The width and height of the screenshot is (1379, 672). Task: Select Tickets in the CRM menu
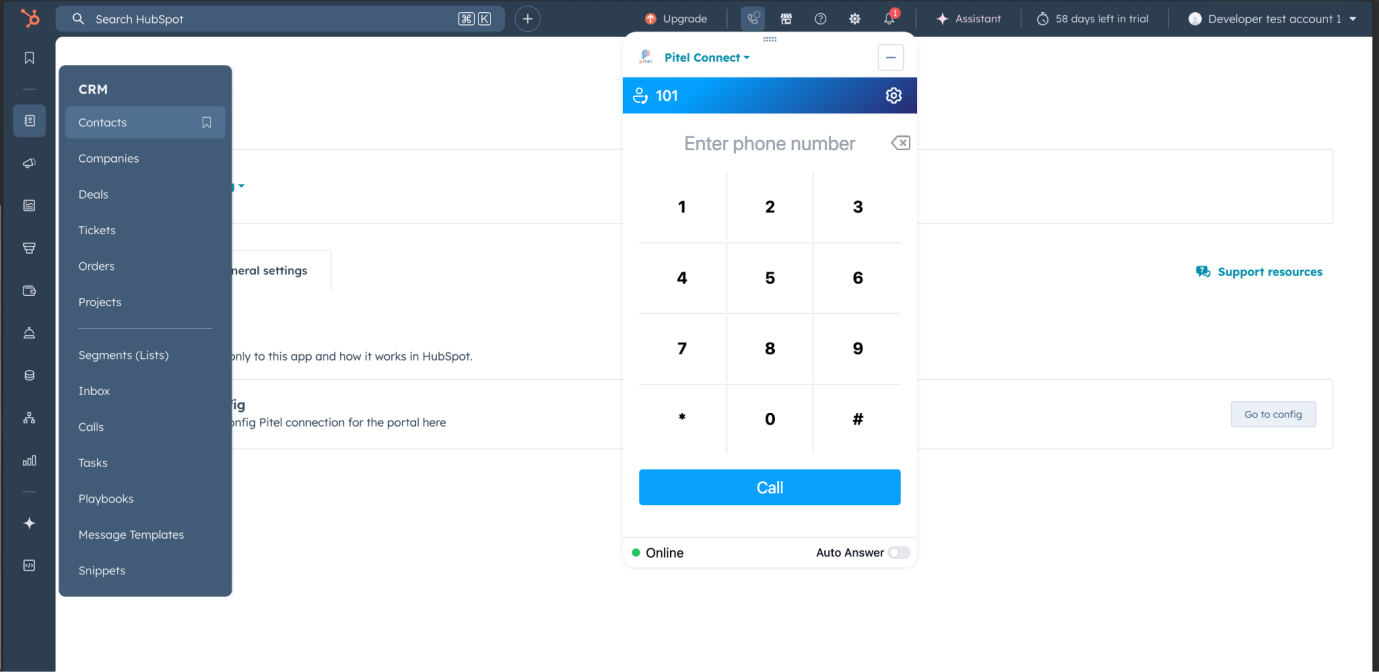pyautogui.click(x=97, y=230)
